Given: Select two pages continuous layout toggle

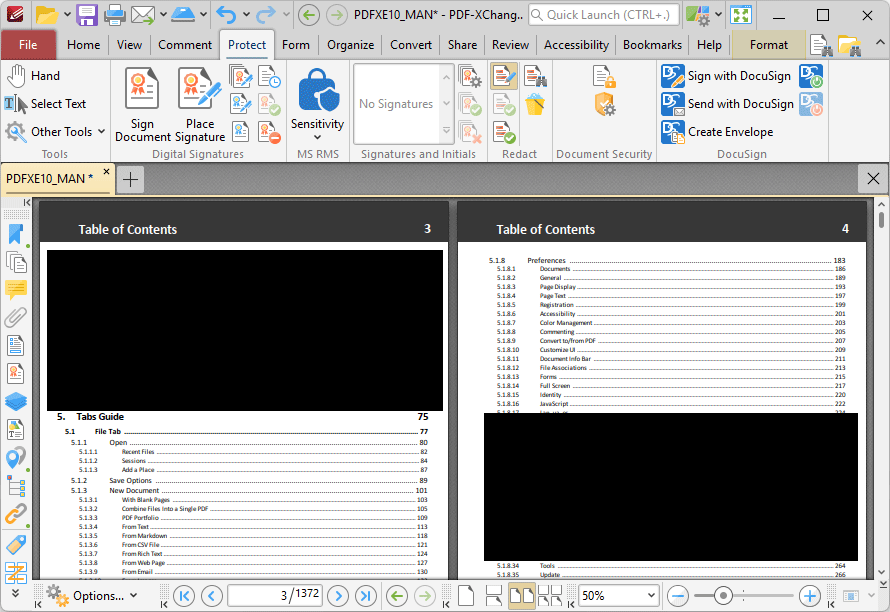Looking at the screenshot, I should coord(549,596).
